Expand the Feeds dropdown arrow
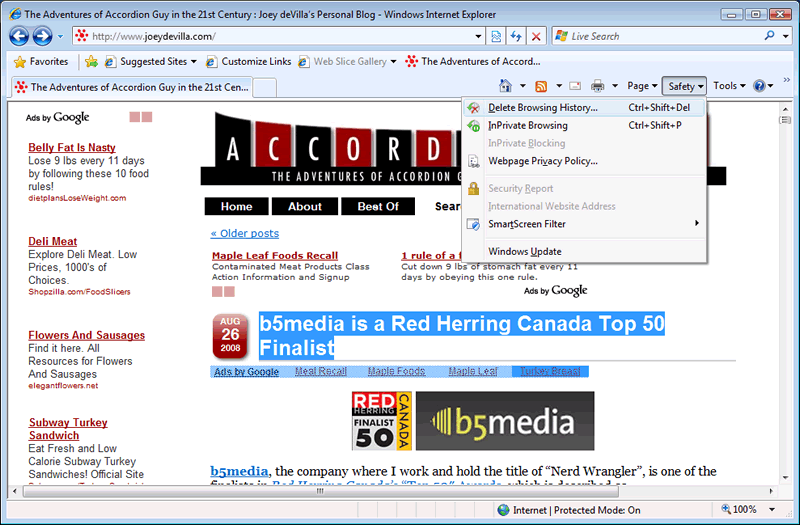 click(559, 86)
